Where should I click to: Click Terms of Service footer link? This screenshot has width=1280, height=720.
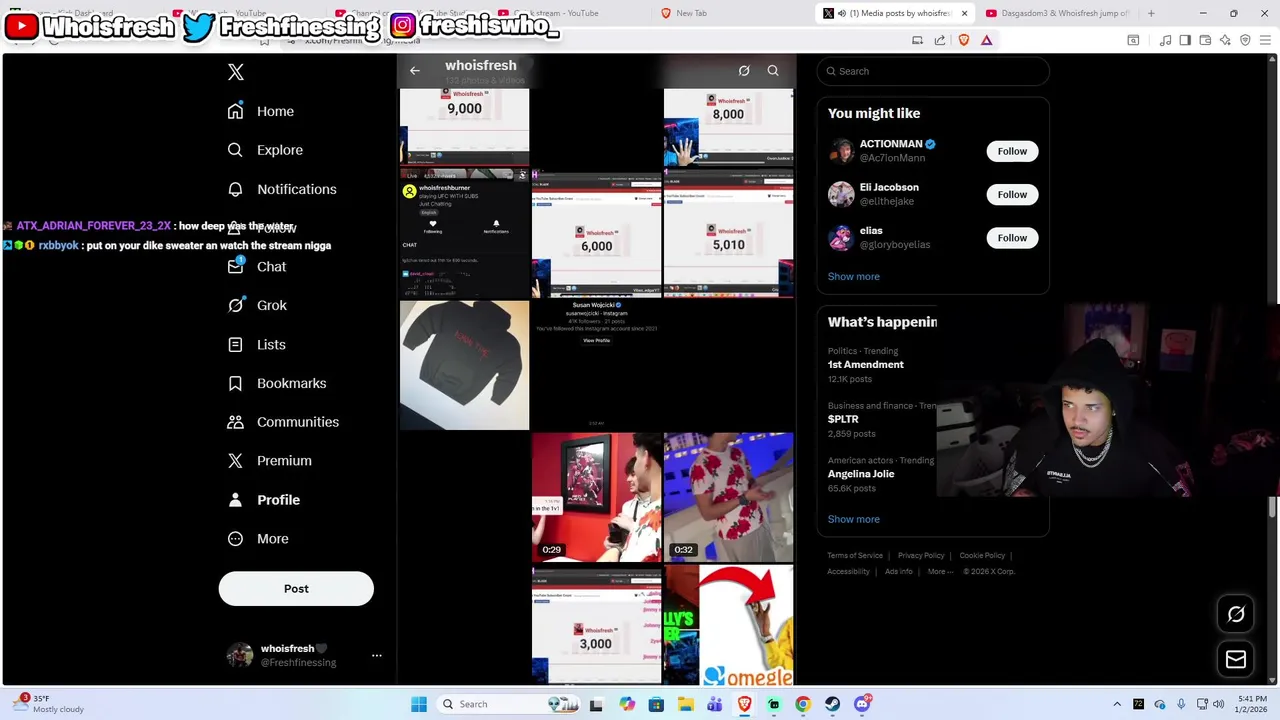point(855,556)
